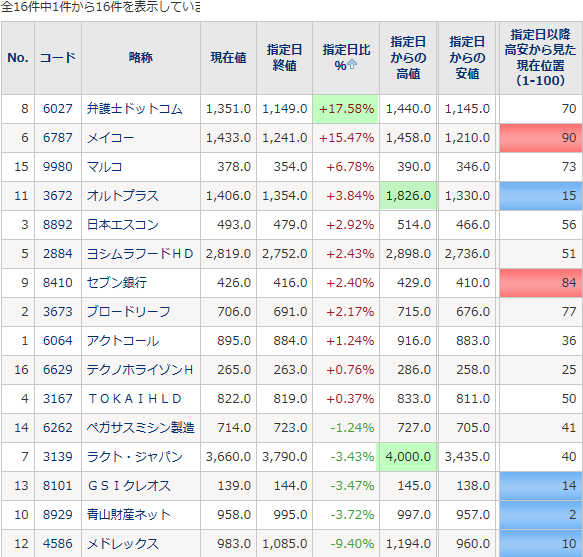Viewport: 583px width, 557px height.
Task: Click stock code 3673
Action: coord(58,312)
